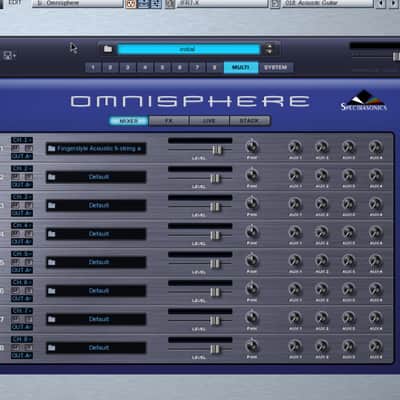Open the OUT A dropdown for part 2

click(x=22, y=185)
